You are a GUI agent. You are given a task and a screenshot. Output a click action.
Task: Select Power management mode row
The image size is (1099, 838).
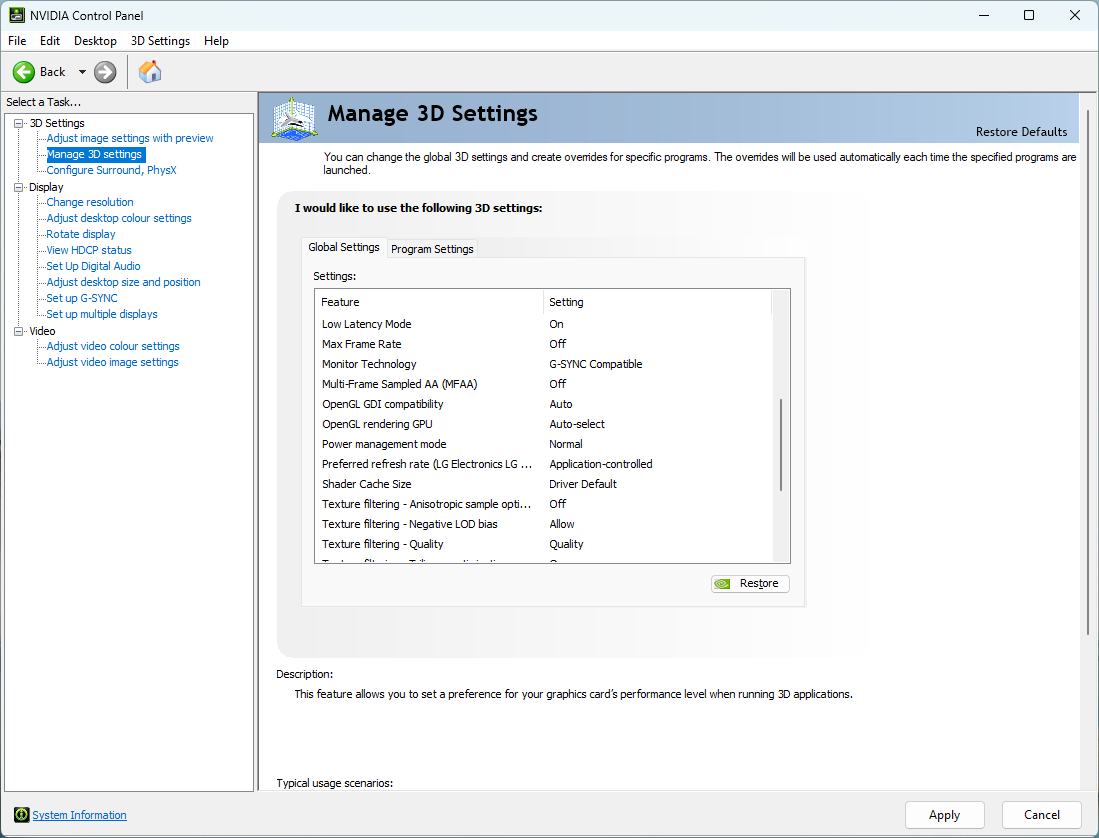(x=544, y=444)
